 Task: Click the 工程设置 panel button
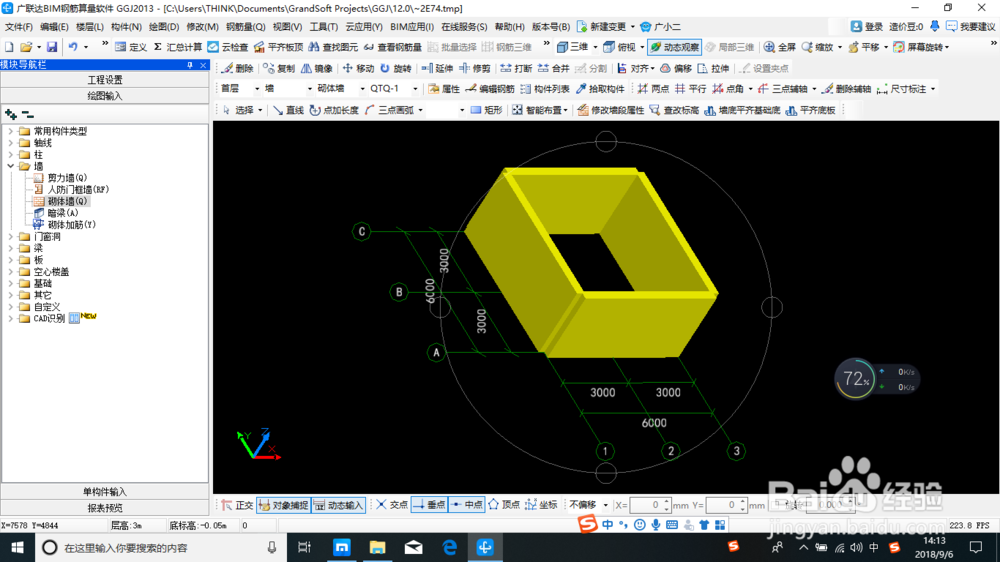point(105,80)
